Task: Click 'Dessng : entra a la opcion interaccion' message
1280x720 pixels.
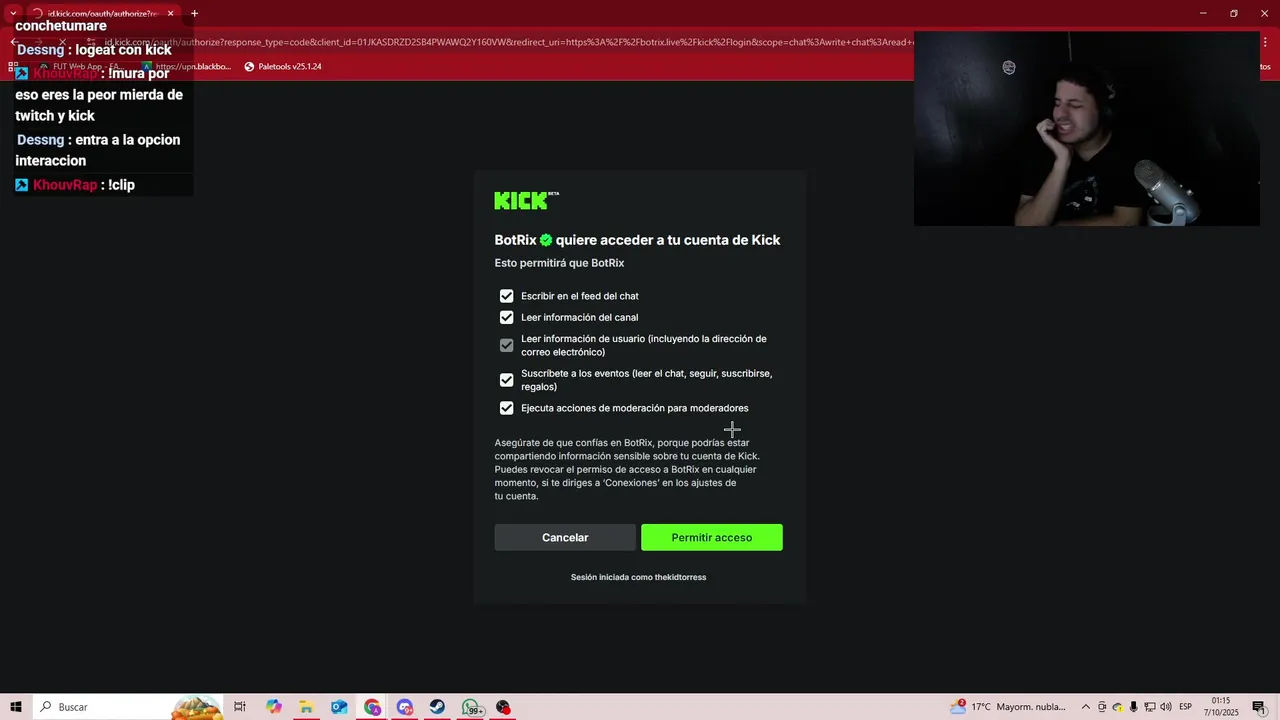Action: click(98, 150)
